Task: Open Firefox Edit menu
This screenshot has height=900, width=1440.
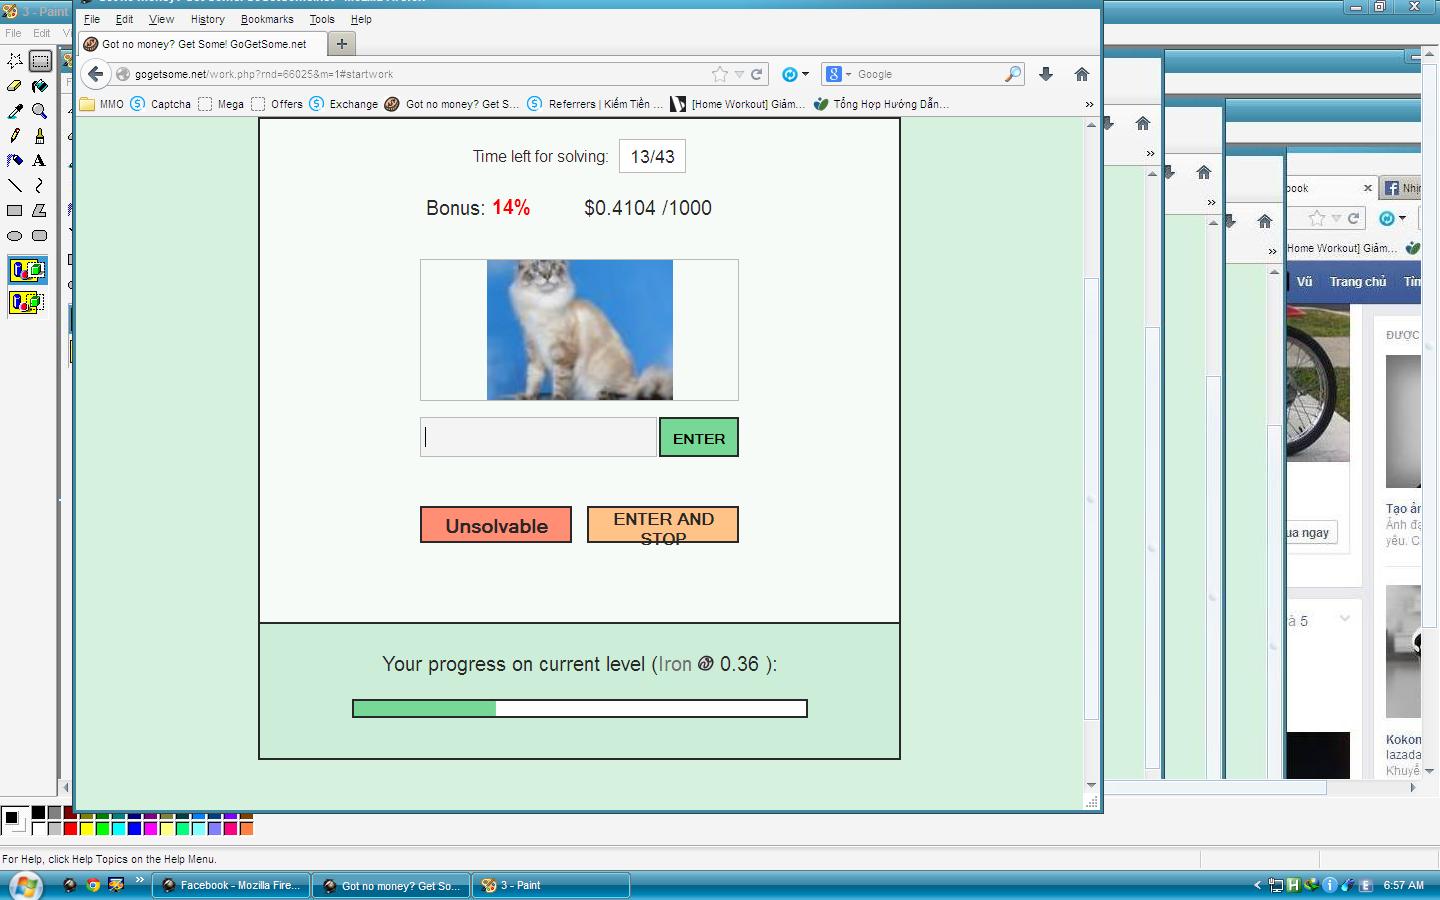Action: [x=124, y=19]
